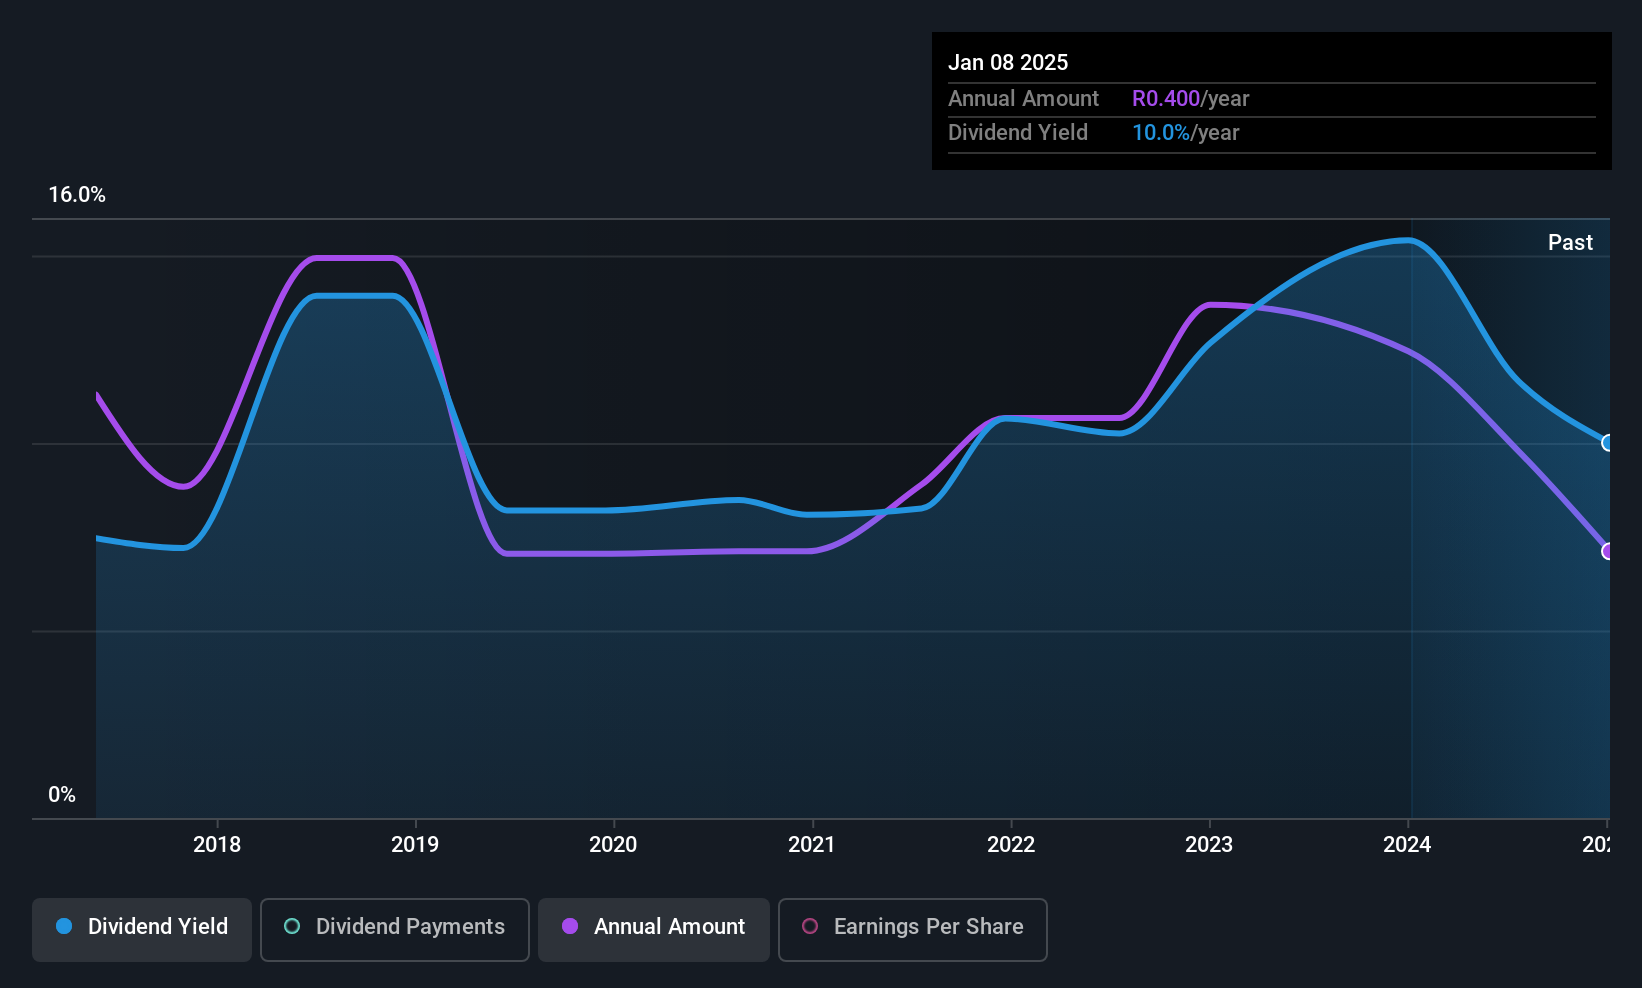Screen dimensions: 1642x988
Task: Click the 0% y-axis label
Action: [62, 795]
